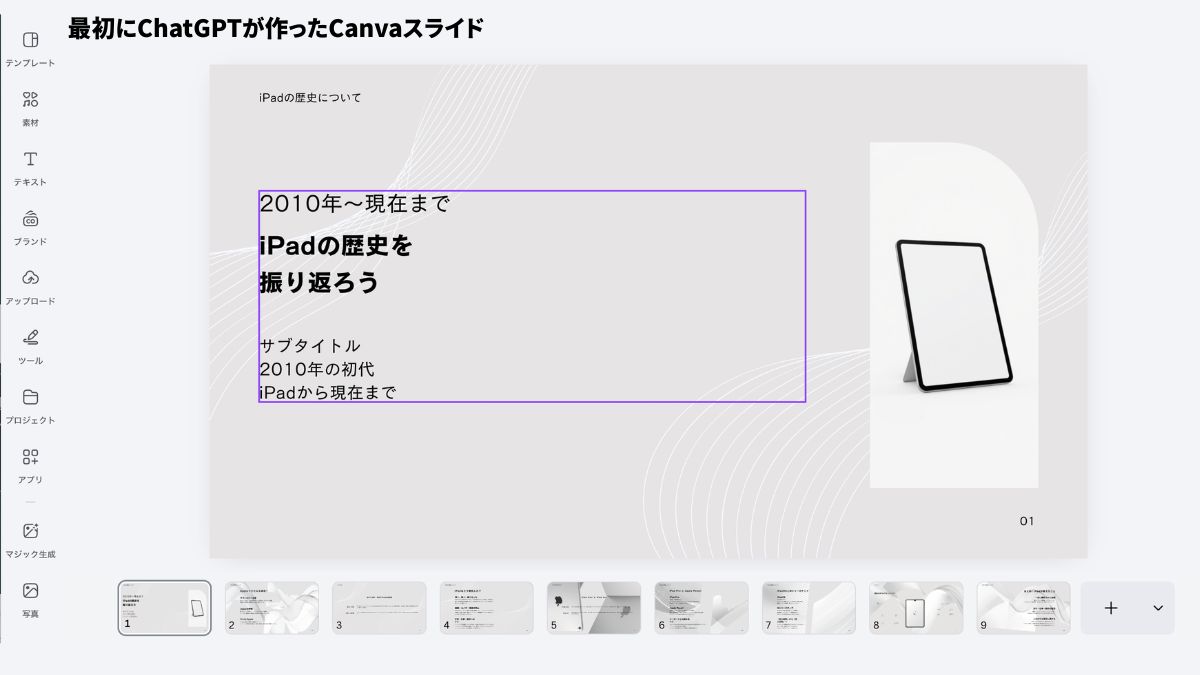This screenshot has width=1200, height=675.
Task: Select slide thumbnail 4
Action: 486,608
